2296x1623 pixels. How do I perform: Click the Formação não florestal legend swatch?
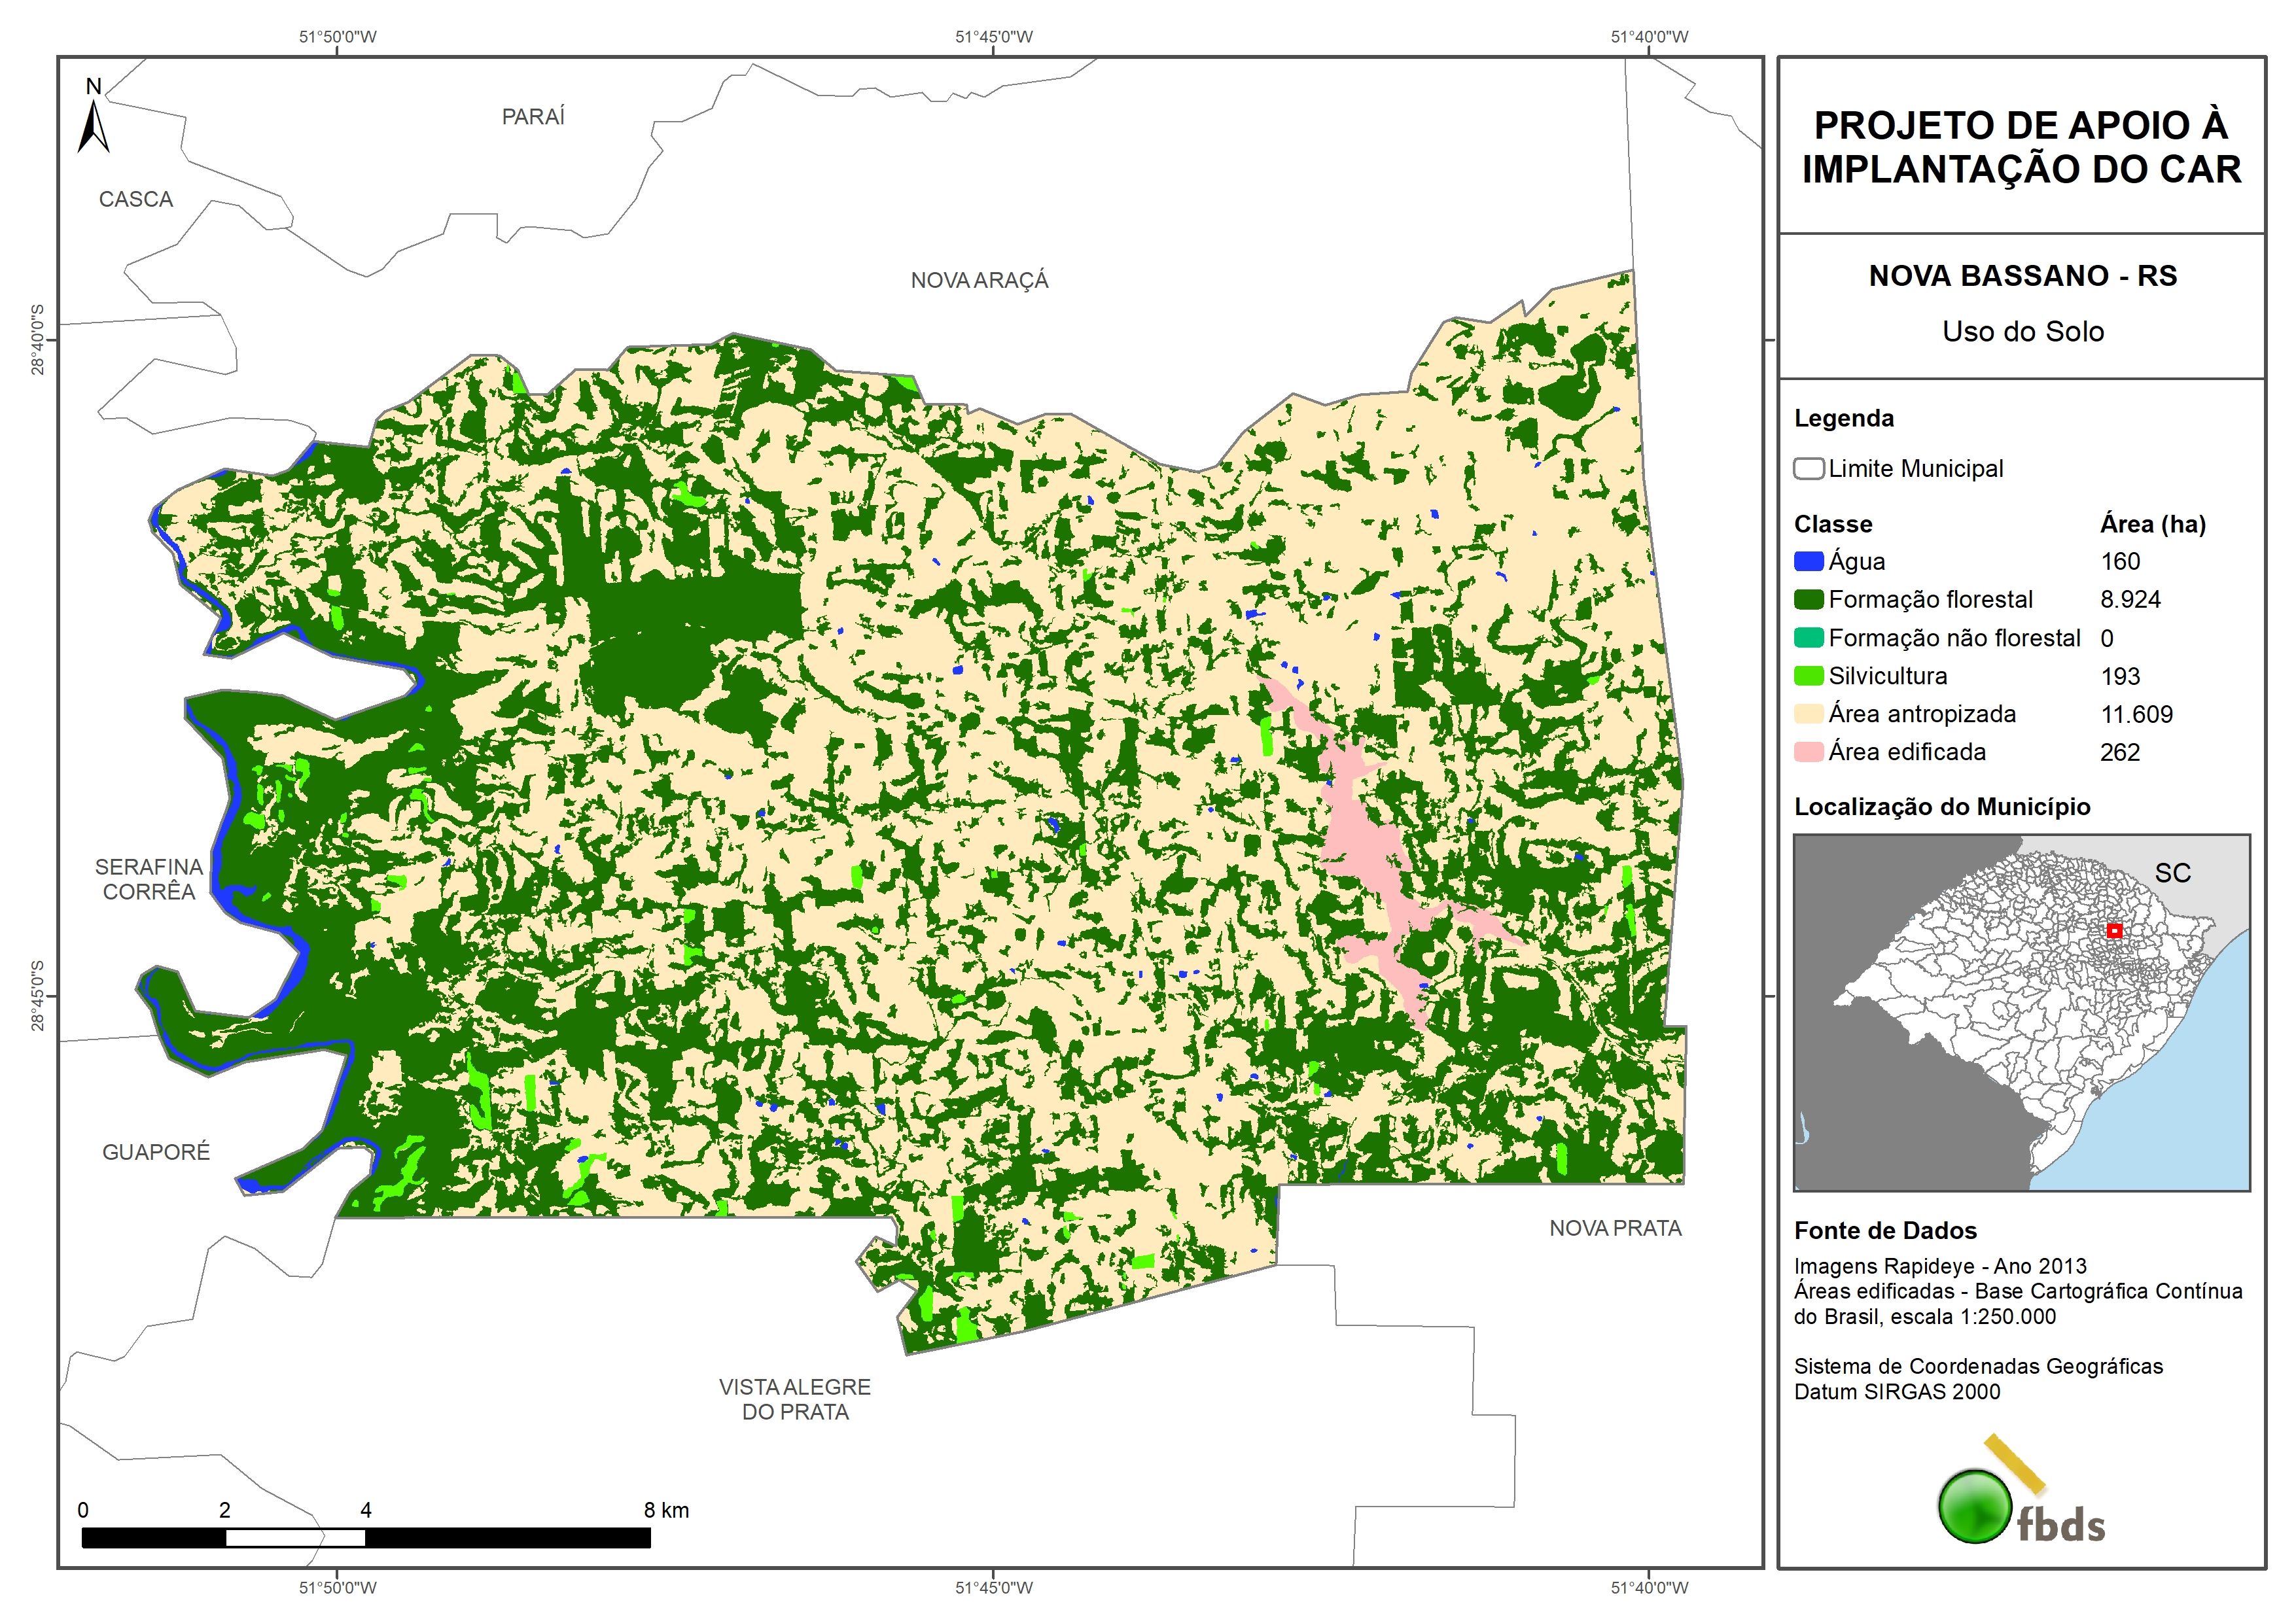point(1808,638)
